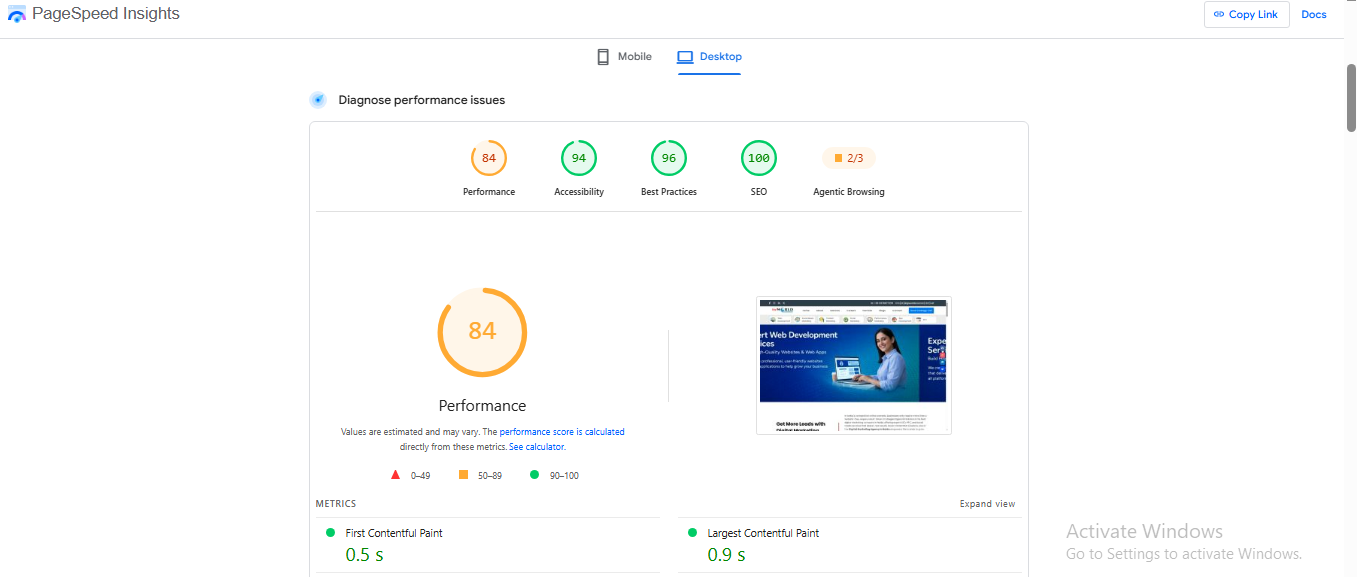1357x577 pixels.
Task: Click the website screenshot thumbnail
Action: click(x=854, y=365)
